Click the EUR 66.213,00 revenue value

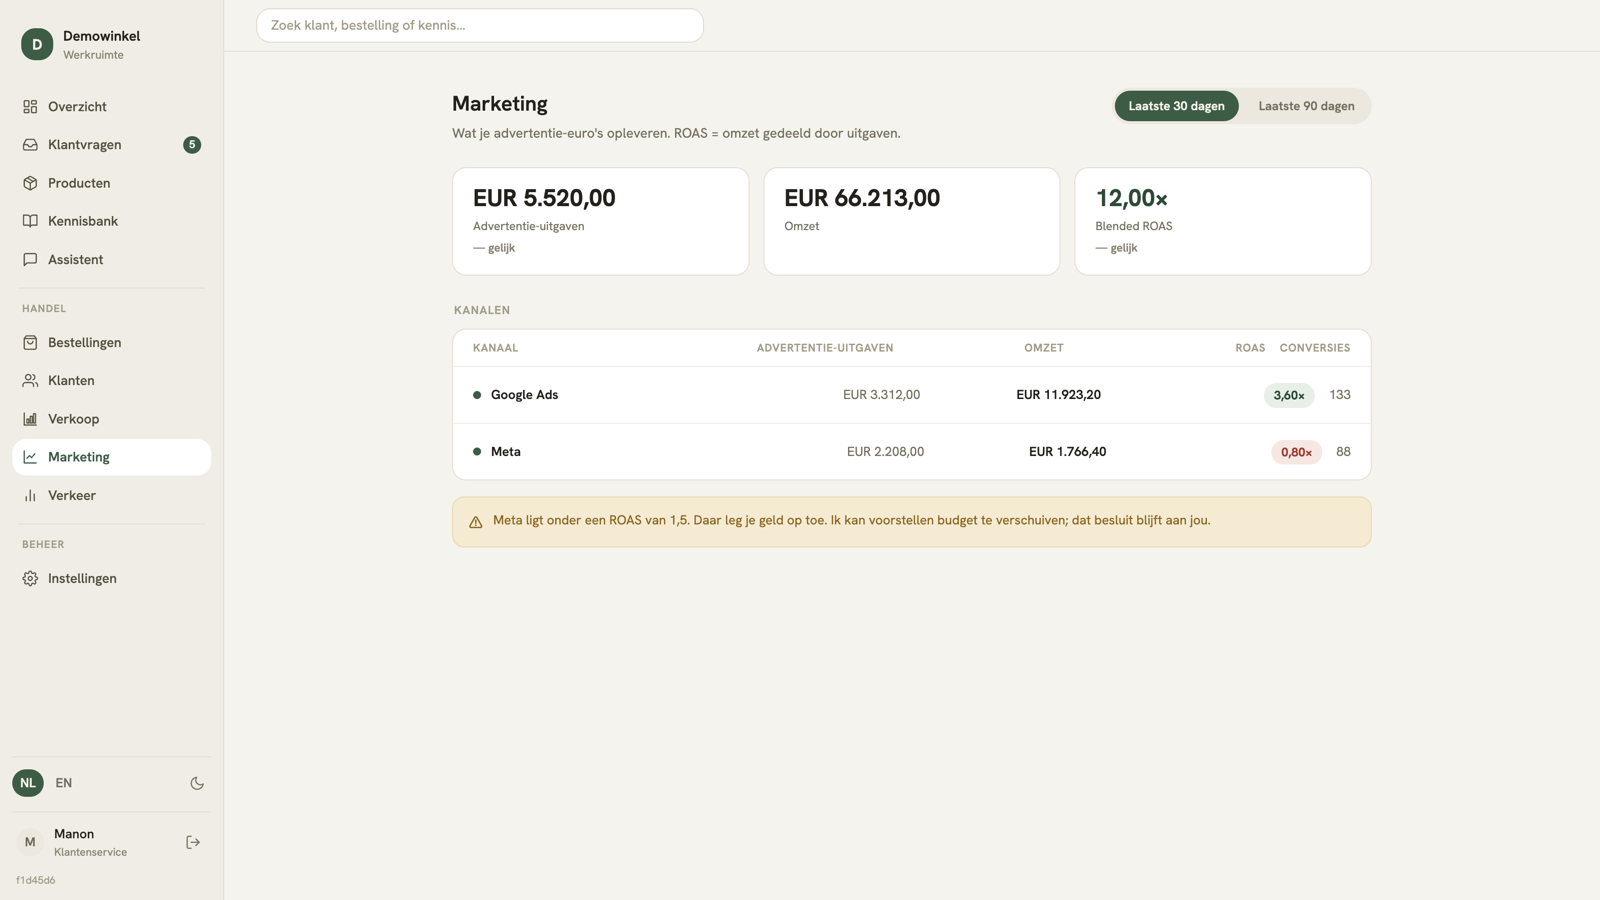point(862,198)
